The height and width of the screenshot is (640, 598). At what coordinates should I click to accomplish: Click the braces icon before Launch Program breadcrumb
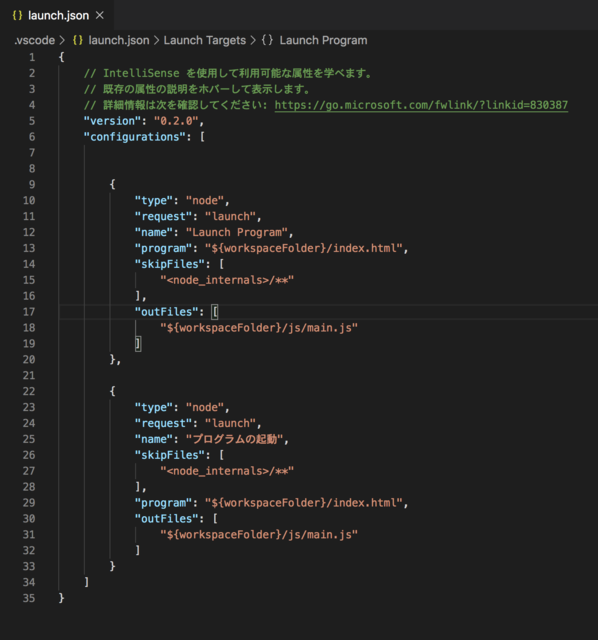267,40
